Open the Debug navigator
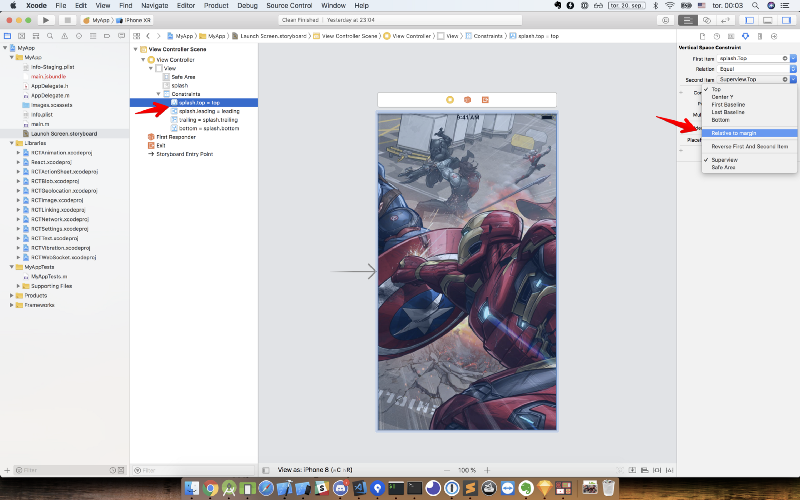Screen dimensions: 800x500 pos(93,36)
